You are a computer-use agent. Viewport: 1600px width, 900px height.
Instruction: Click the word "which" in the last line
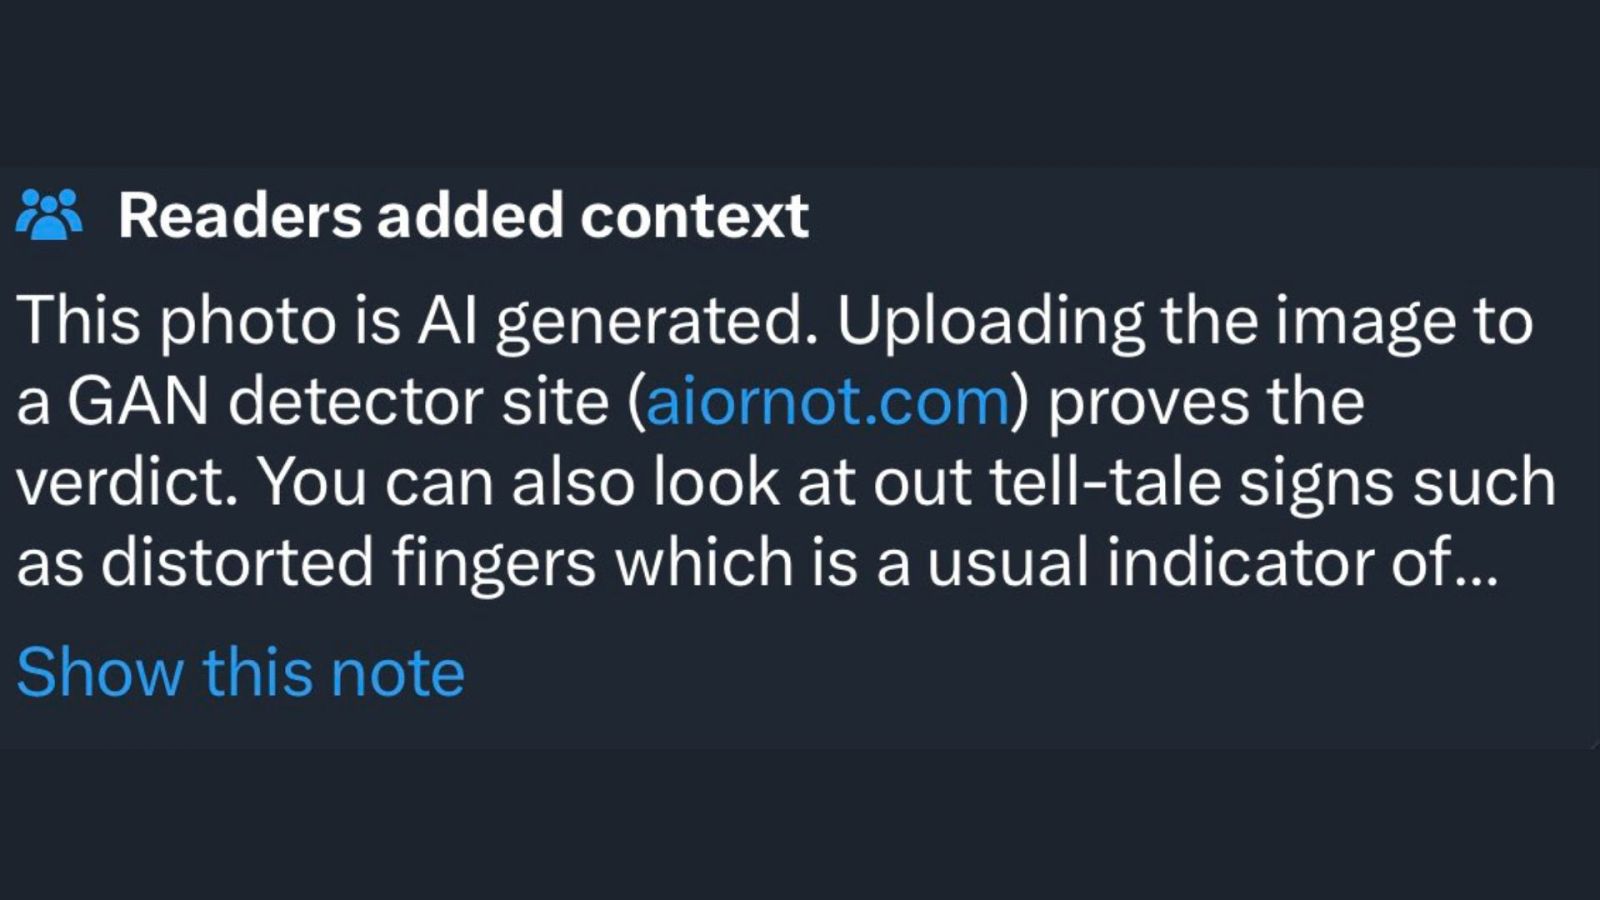pos(704,563)
